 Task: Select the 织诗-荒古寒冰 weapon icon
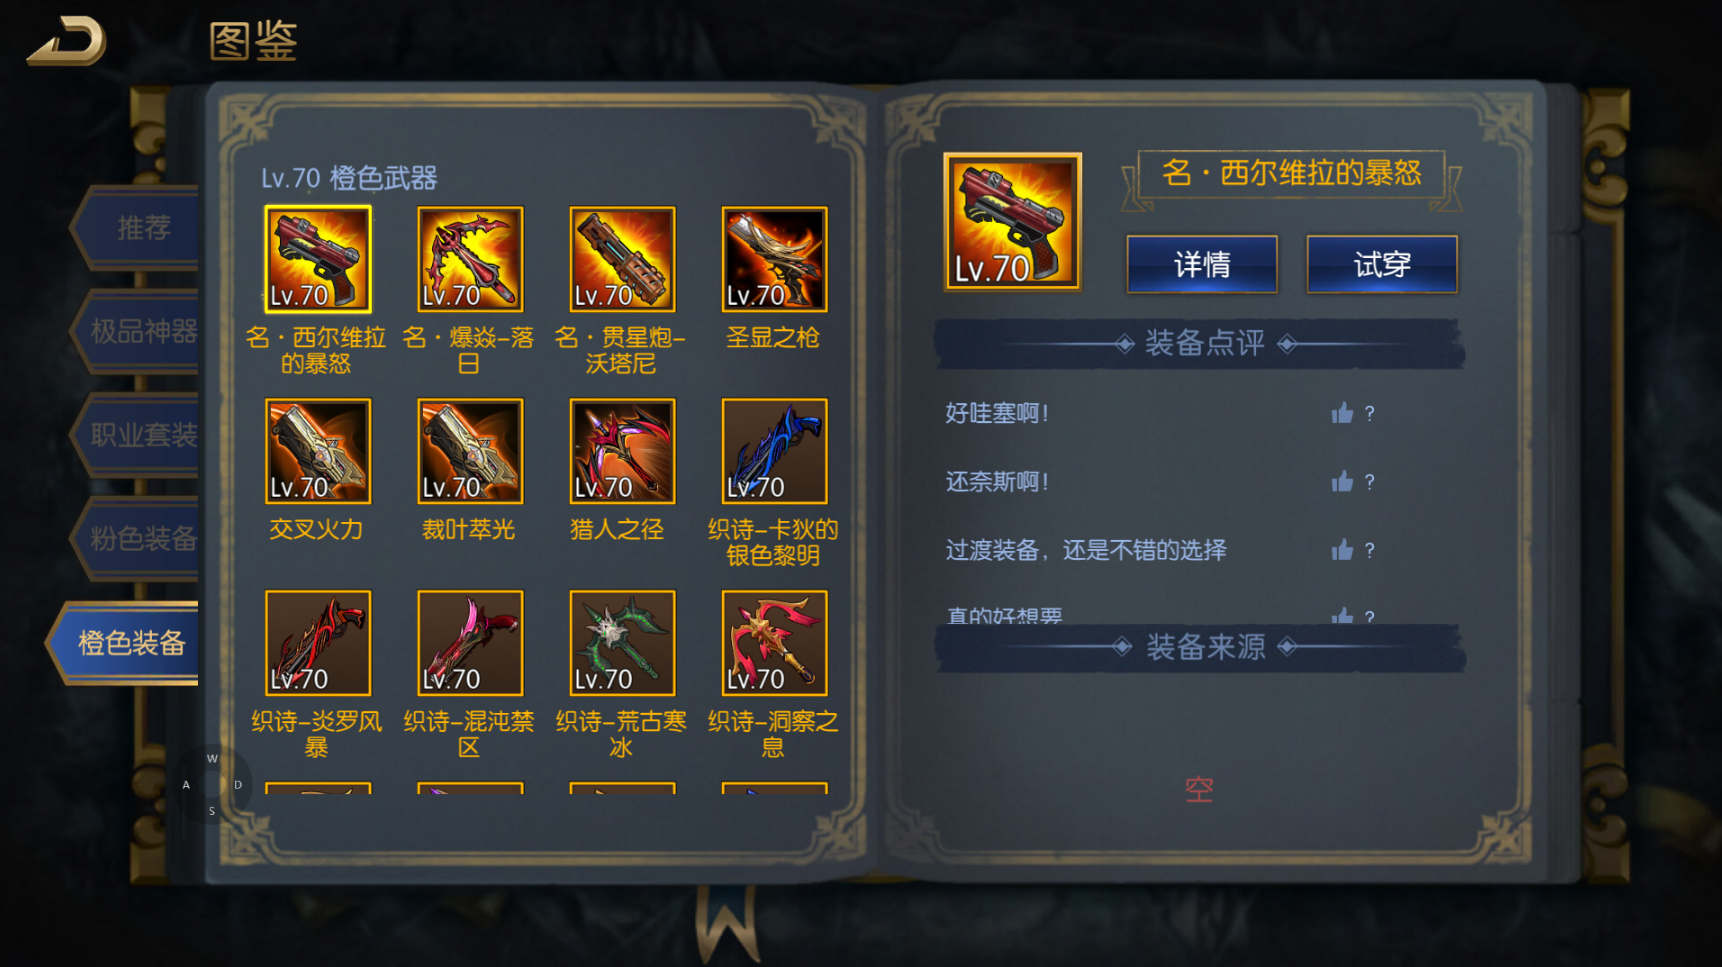pos(622,643)
